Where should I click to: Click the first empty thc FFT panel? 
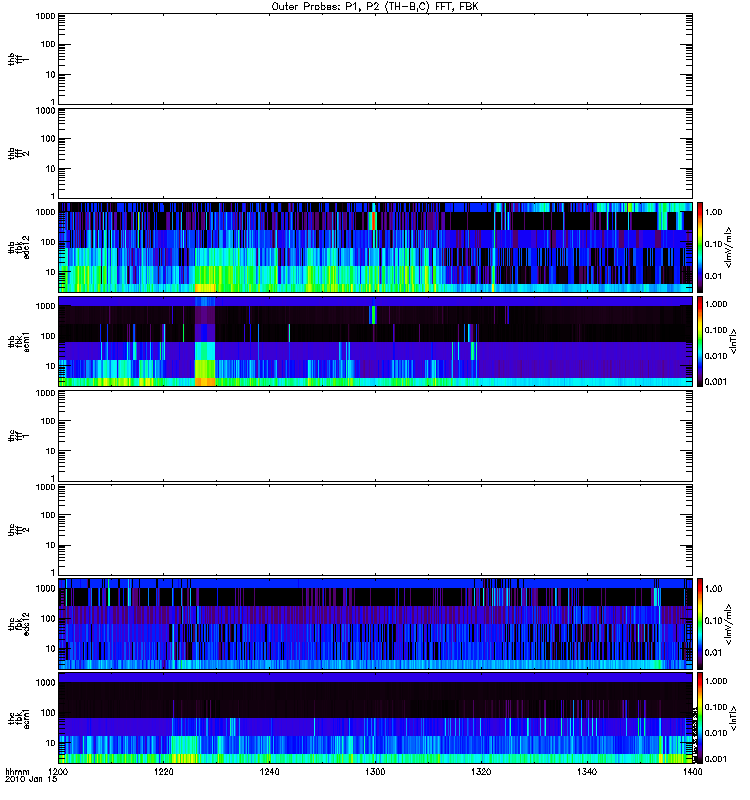pyautogui.click(x=375, y=436)
